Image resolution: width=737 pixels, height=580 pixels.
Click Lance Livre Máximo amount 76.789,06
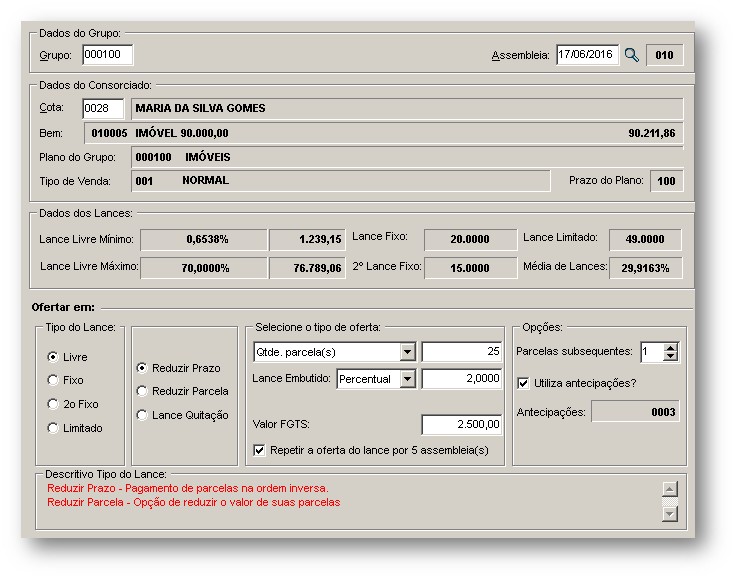[x=307, y=268]
